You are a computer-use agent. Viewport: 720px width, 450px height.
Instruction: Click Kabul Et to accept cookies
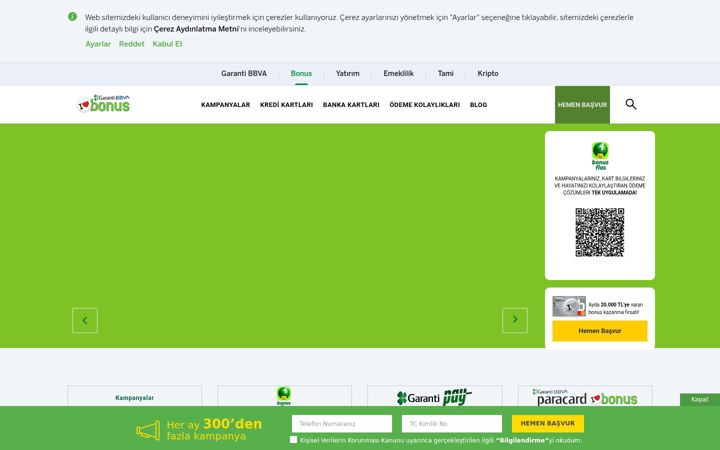(168, 44)
